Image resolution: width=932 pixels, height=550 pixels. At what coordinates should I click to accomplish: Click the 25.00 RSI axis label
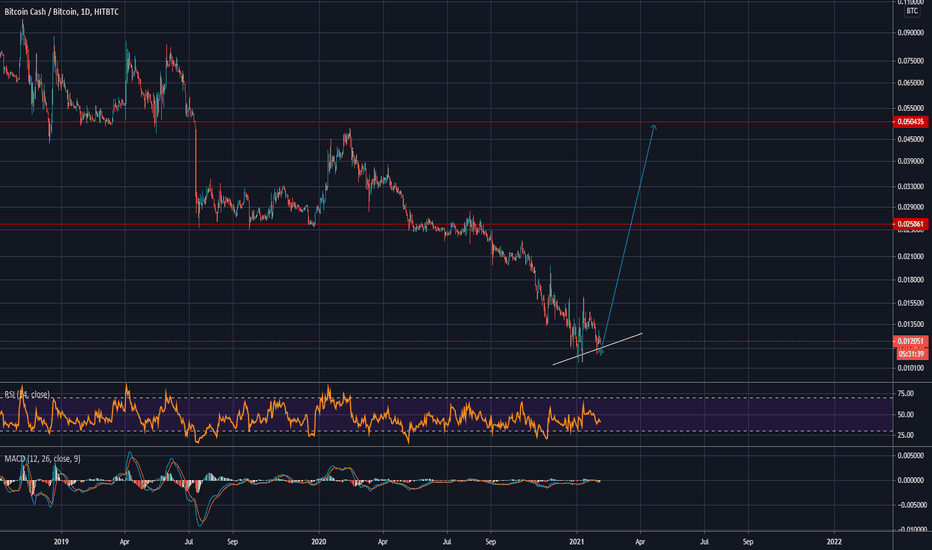coord(905,435)
